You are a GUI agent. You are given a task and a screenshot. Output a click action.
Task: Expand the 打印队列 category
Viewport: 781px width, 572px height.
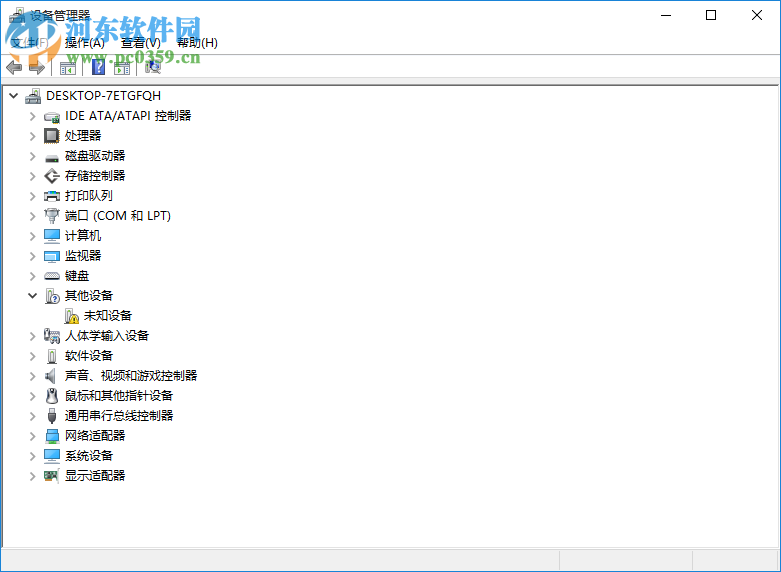33,196
